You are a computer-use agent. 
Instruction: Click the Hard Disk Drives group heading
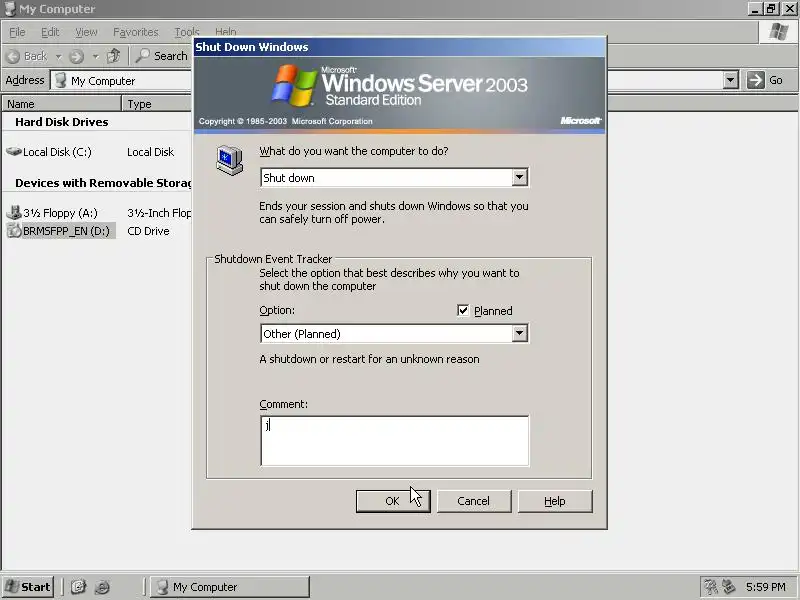pyautogui.click(x=62, y=122)
